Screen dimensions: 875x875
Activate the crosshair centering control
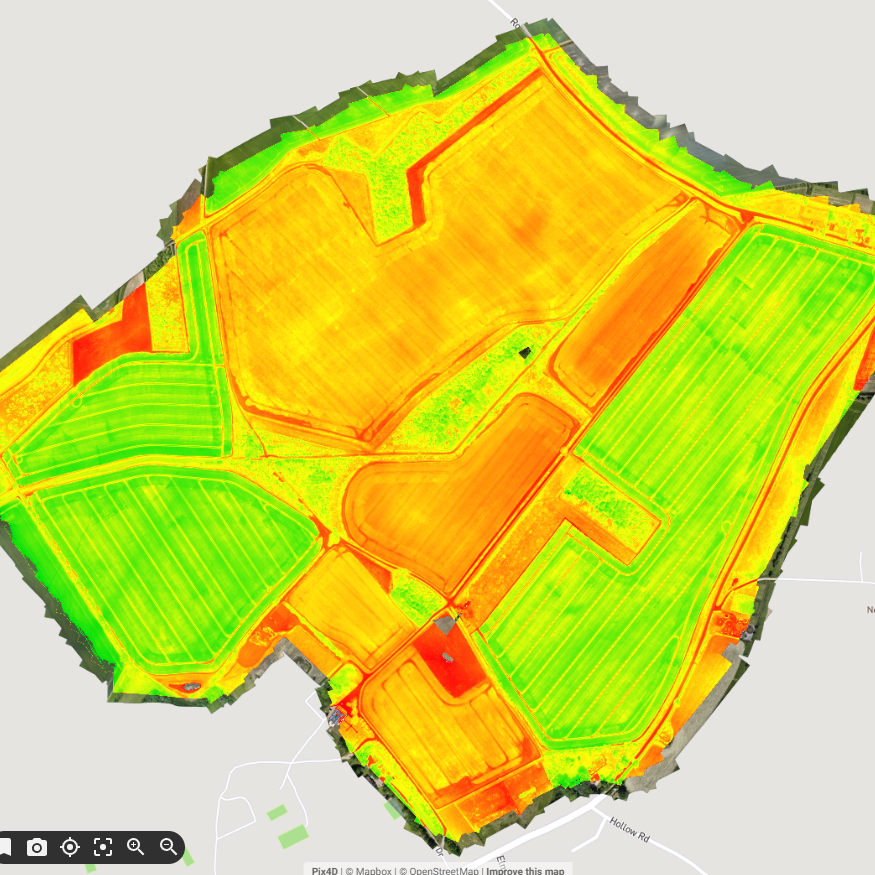tap(69, 847)
